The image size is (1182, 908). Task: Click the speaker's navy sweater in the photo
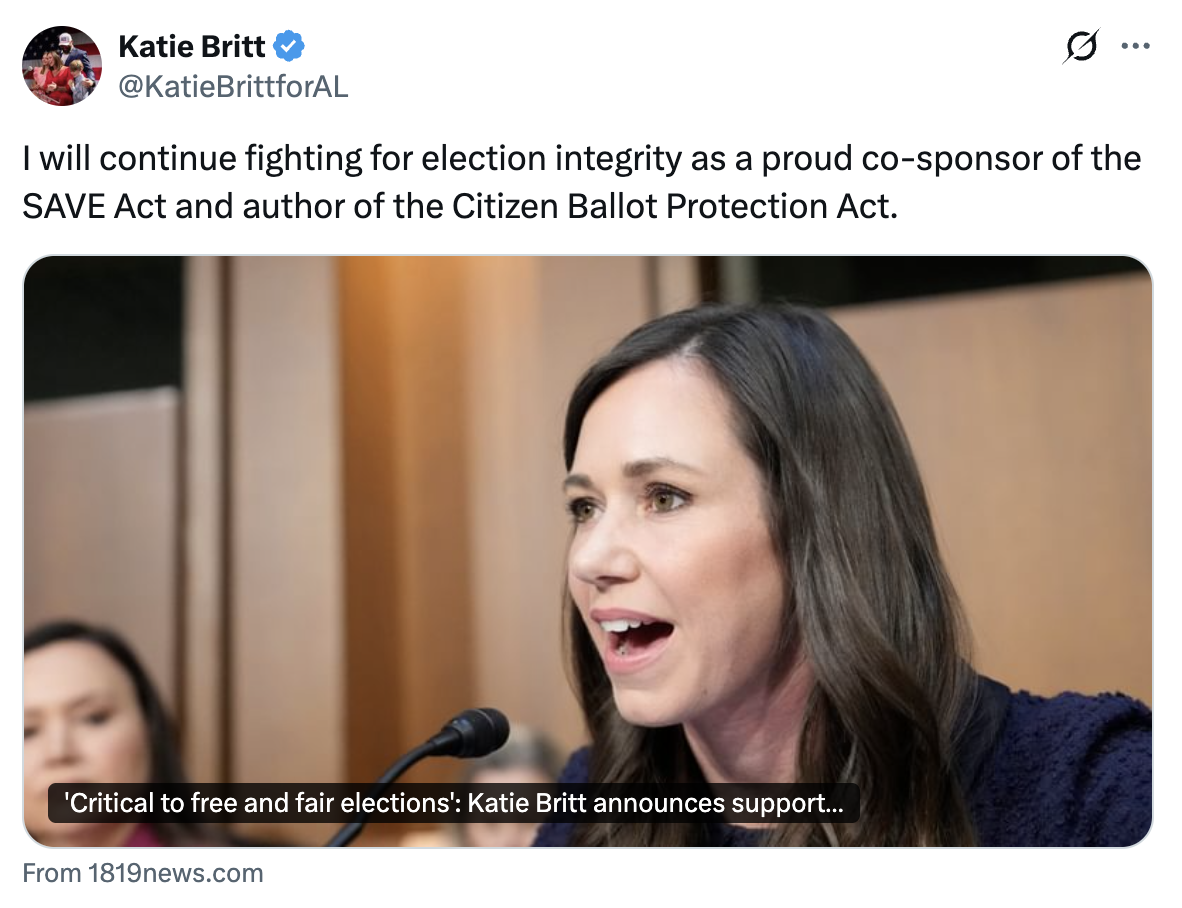1060,770
